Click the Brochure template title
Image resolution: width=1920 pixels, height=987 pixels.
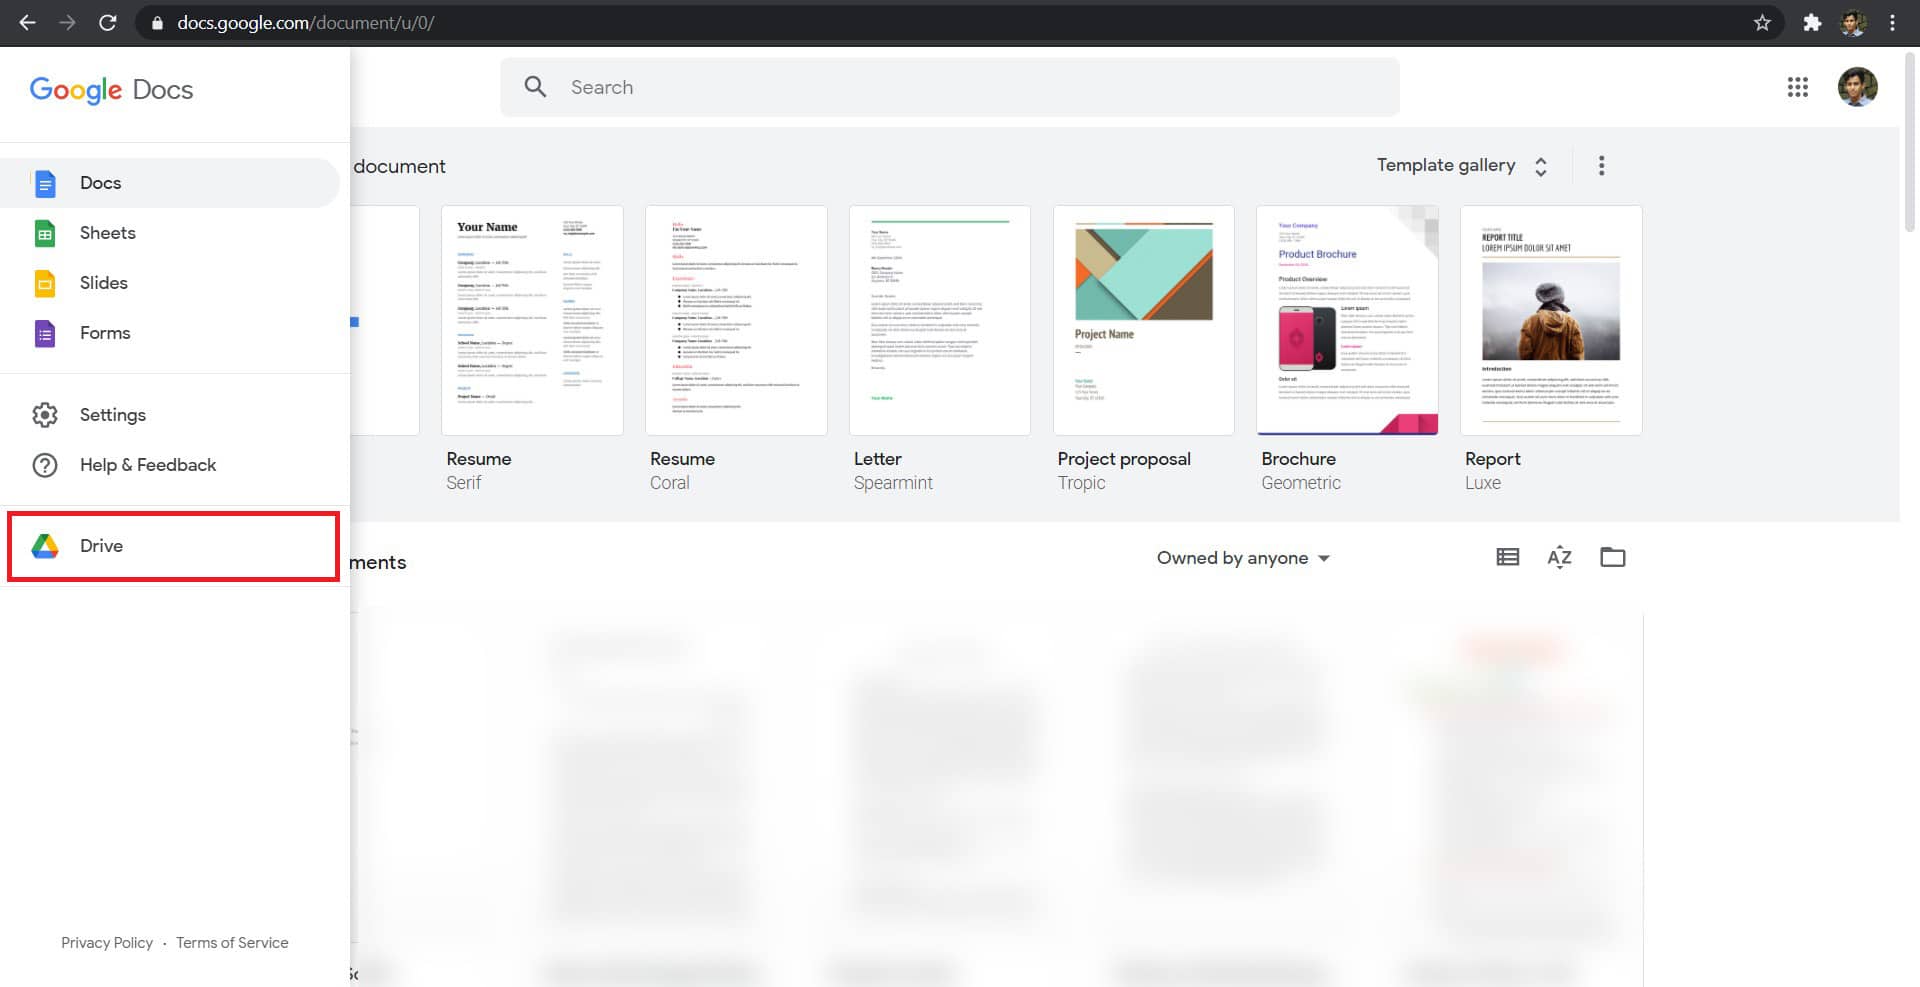pos(1299,459)
